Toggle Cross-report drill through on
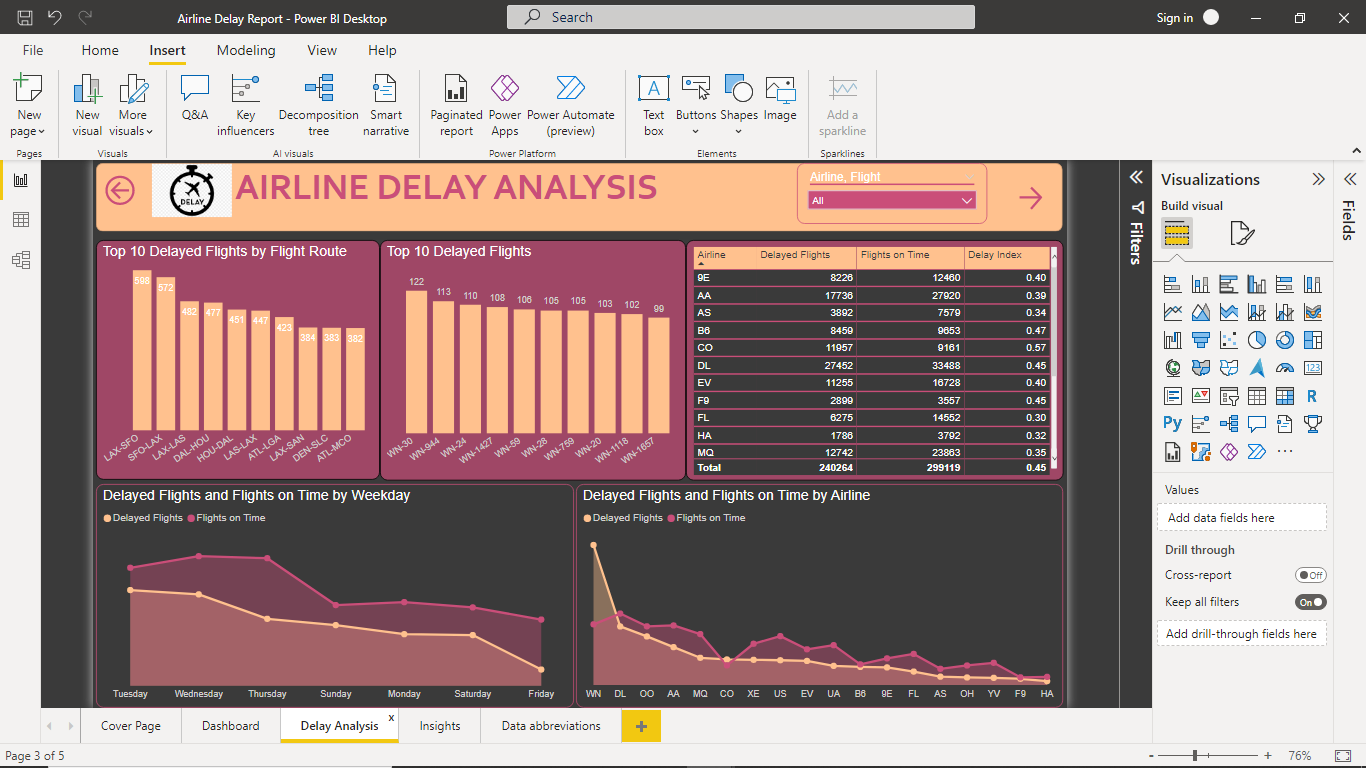Screen dimensions: 1366x768 tap(1310, 575)
